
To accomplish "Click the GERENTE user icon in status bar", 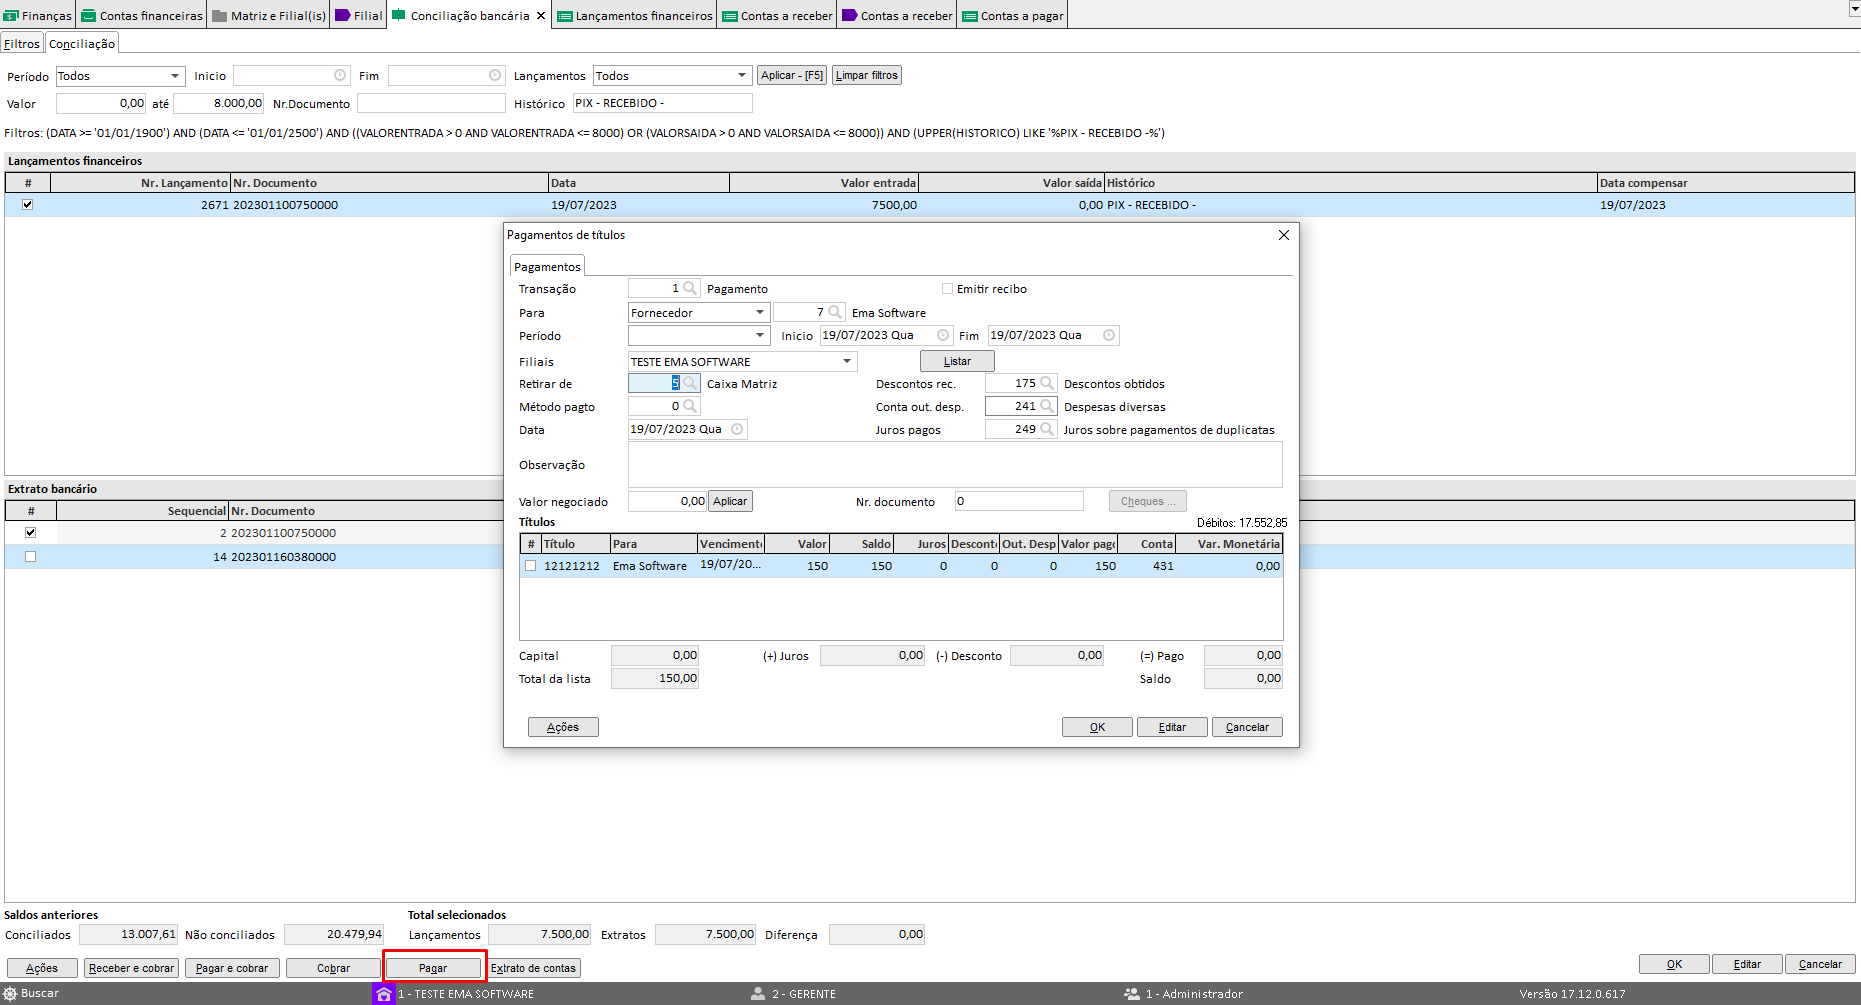I will pyautogui.click(x=758, y=994).
